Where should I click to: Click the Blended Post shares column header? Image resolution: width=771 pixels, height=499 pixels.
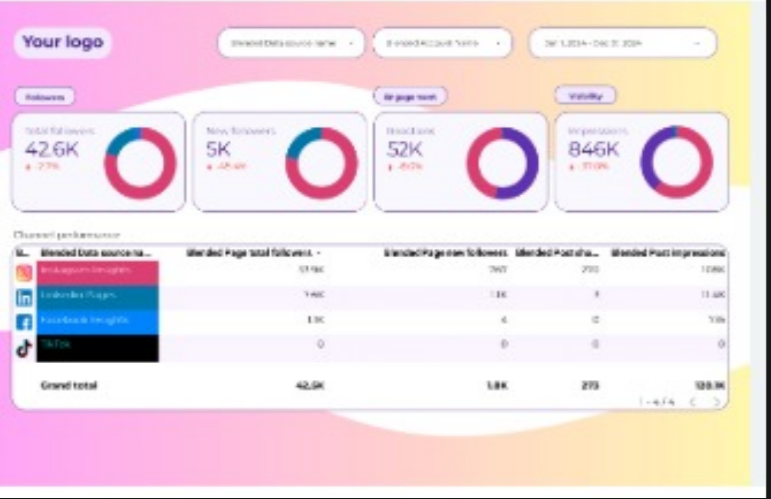click(x=557, y=253)
